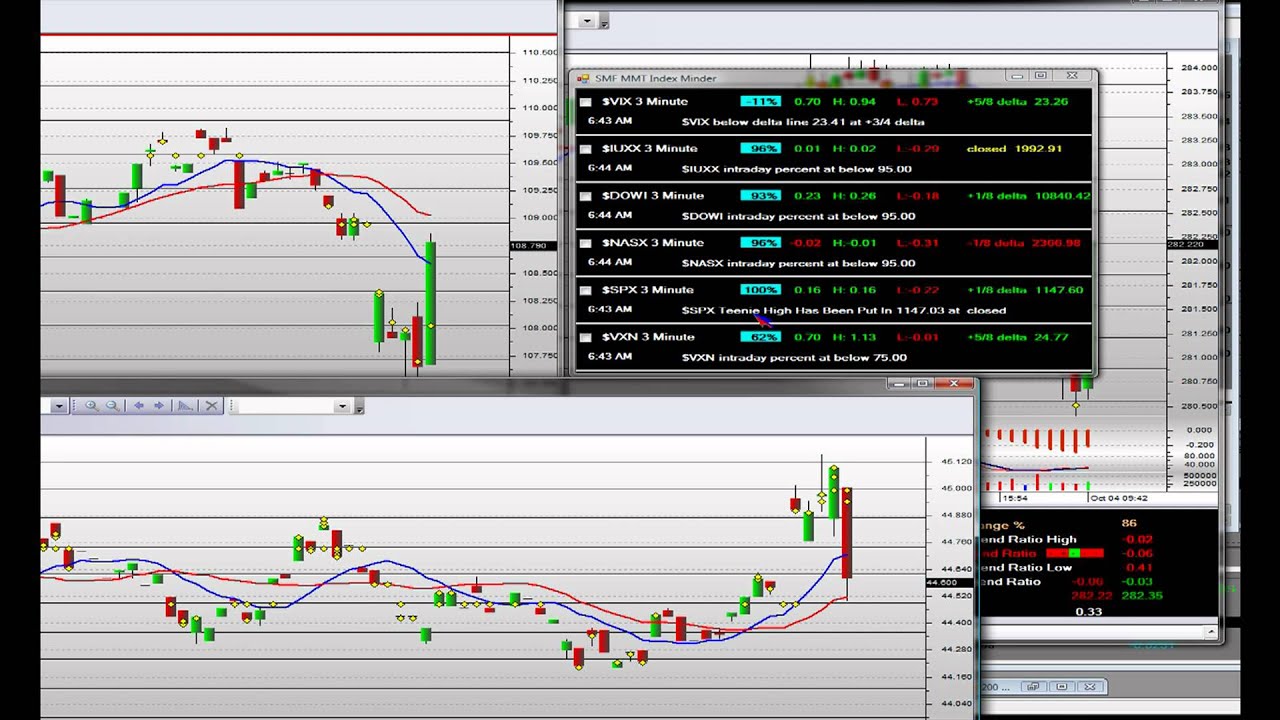Click the 'Trend Ratio Low' label
The width and height of the screenshot is (1280, 720).
click(x=1027, y=567)
